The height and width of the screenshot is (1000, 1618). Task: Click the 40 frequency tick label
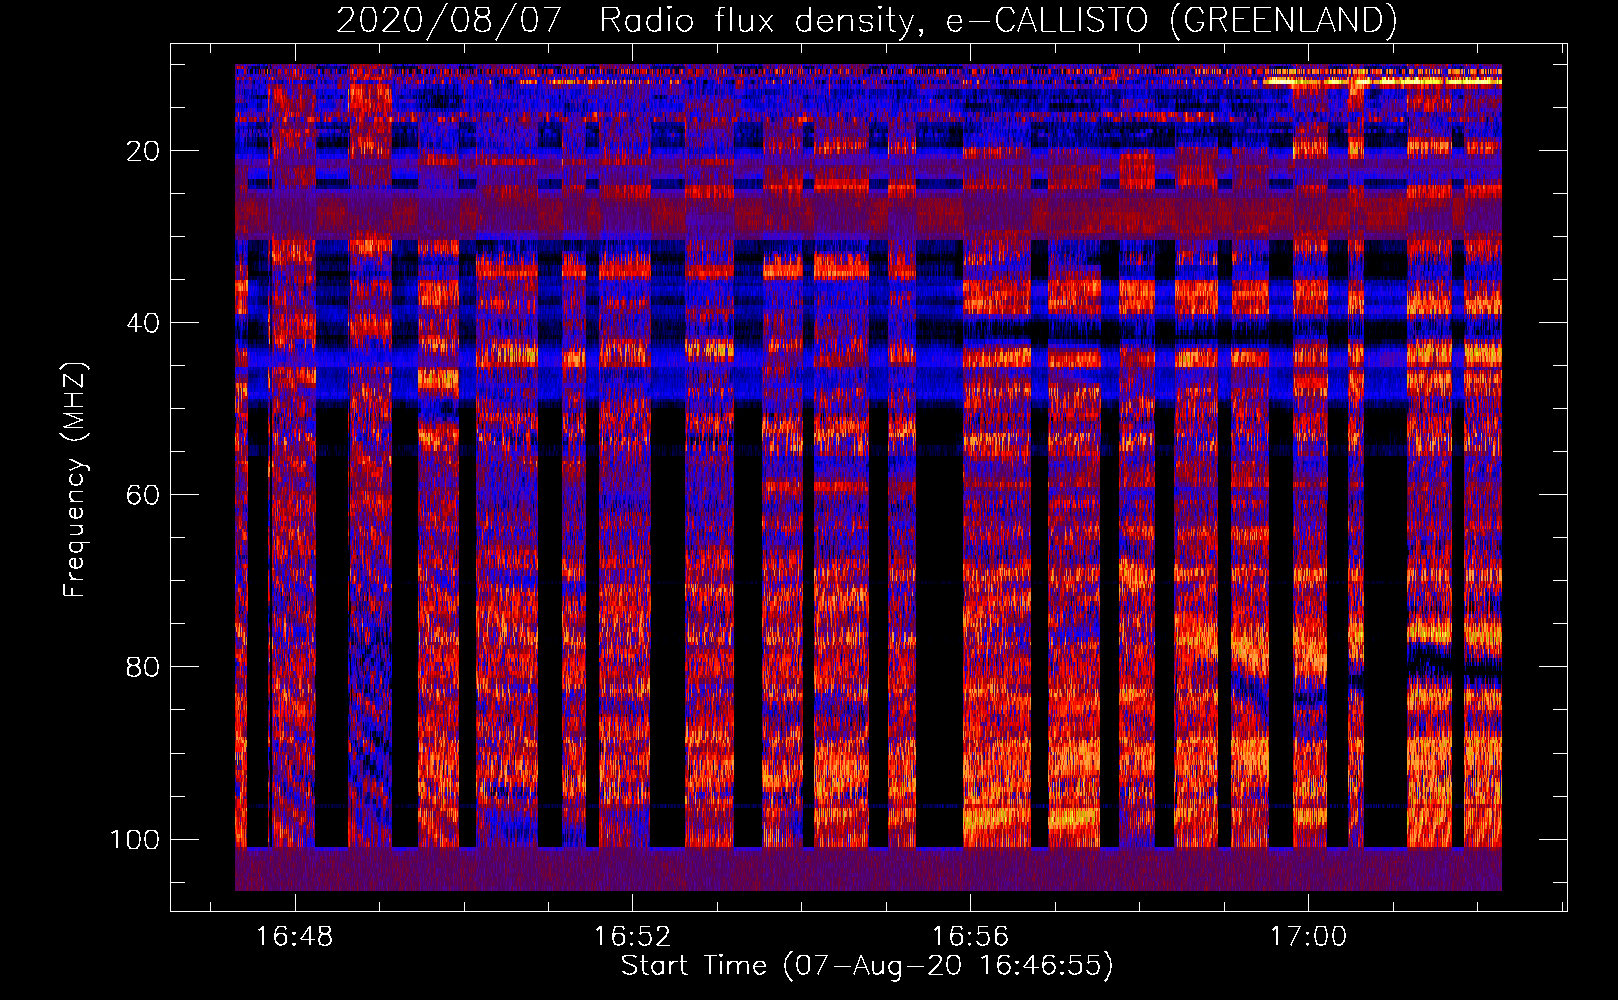(x=143, y=323)
